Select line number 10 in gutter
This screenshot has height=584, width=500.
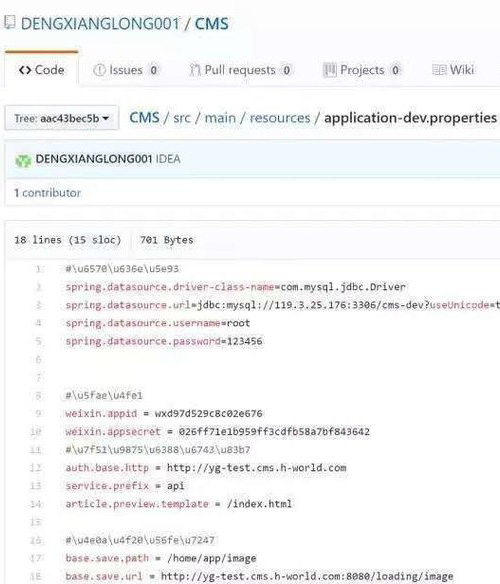coord(36,432)
